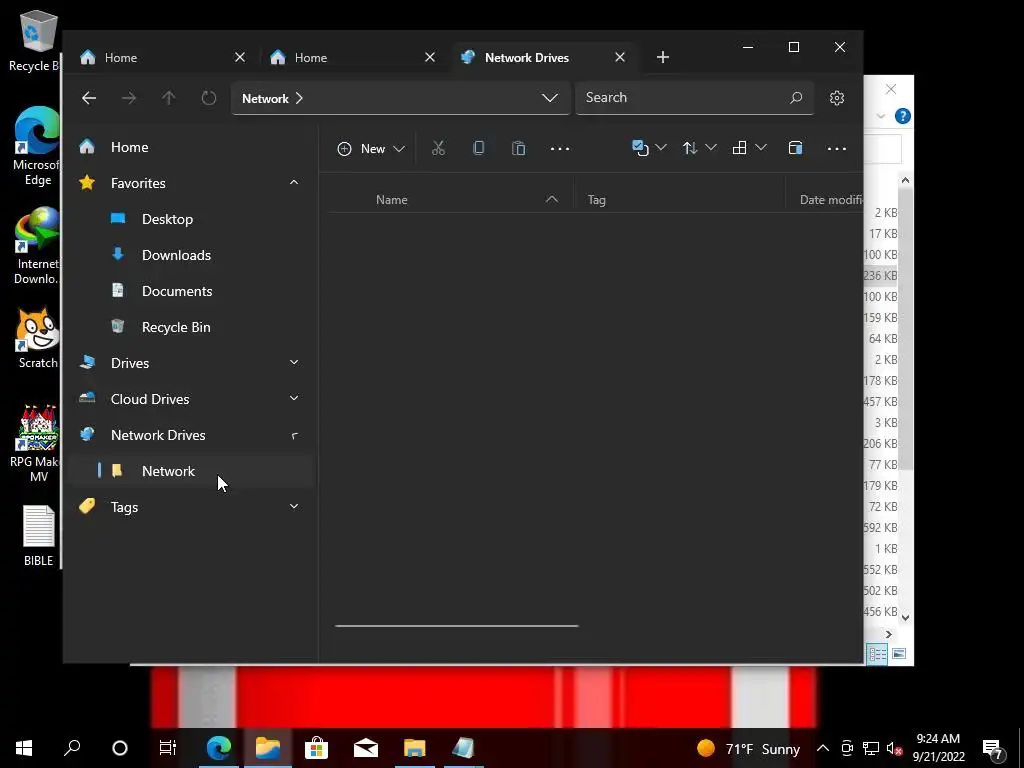Click background window's vertical scrollbar thumb
This screenshot has width=1024, height=768.
coord(905,330)
